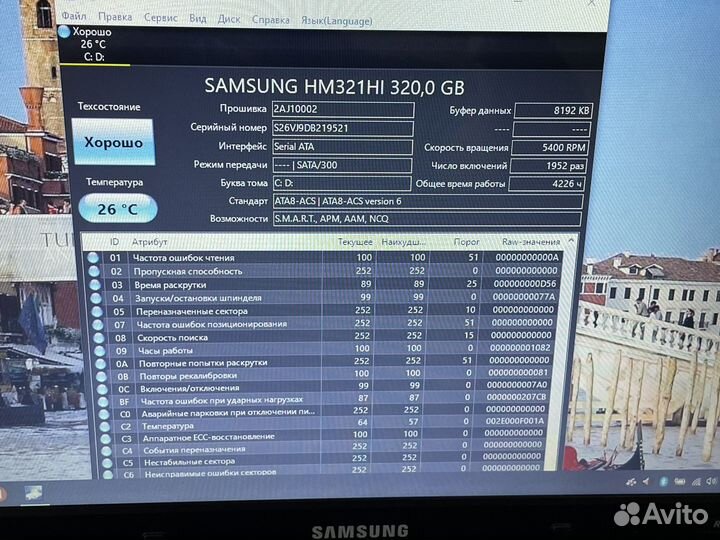Click the Текущее column header

pyautogui.click(x=355, y=242)
